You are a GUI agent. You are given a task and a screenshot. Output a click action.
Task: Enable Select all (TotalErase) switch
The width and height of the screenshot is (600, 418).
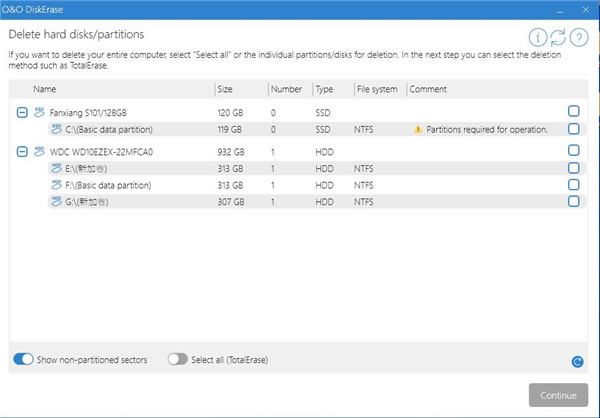point(178,359)
